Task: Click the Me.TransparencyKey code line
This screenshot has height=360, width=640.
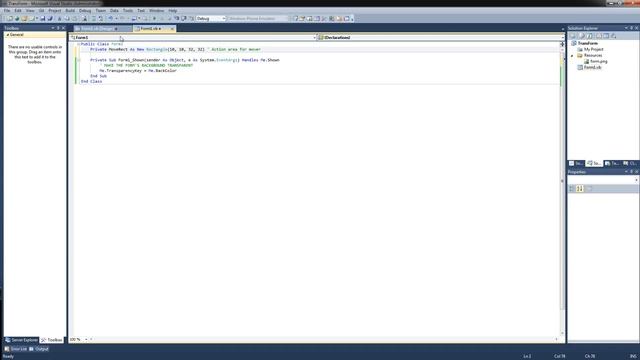Action: point(138,71)
